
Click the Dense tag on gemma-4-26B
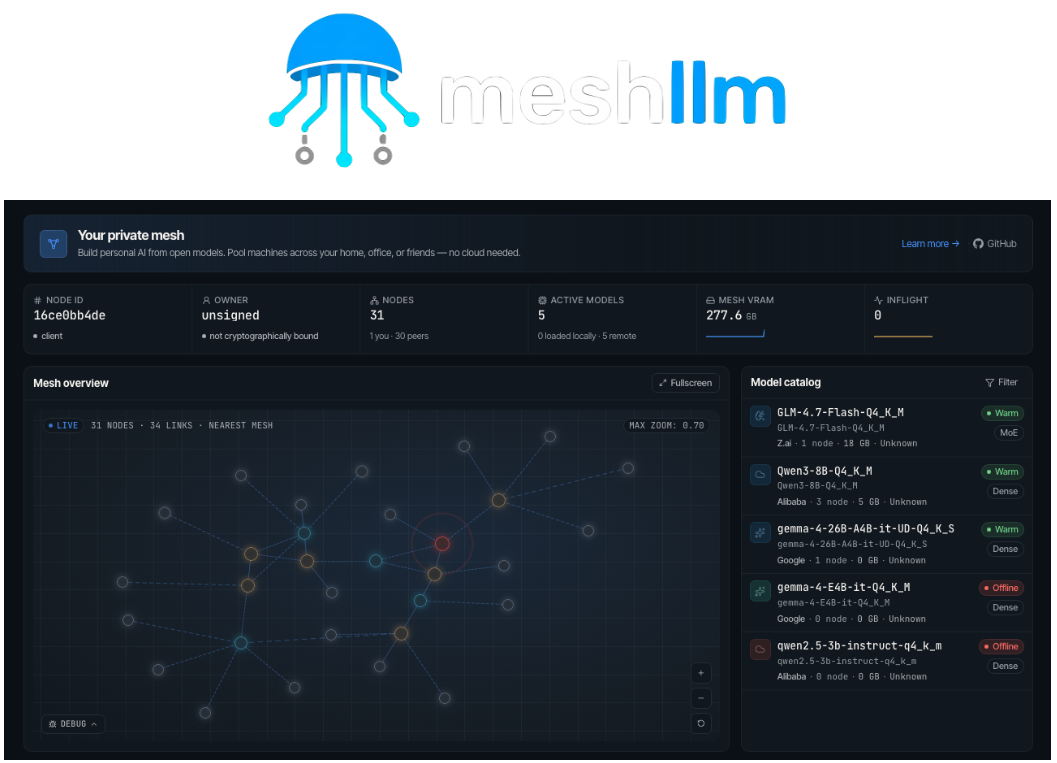pyautogui.click(x=1005, y=549)
